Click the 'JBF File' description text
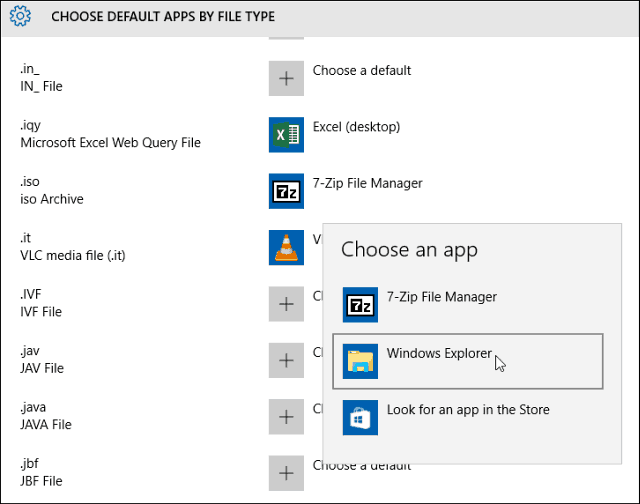Viewport: 640px width, 504px height. click(x=41, y=481)
